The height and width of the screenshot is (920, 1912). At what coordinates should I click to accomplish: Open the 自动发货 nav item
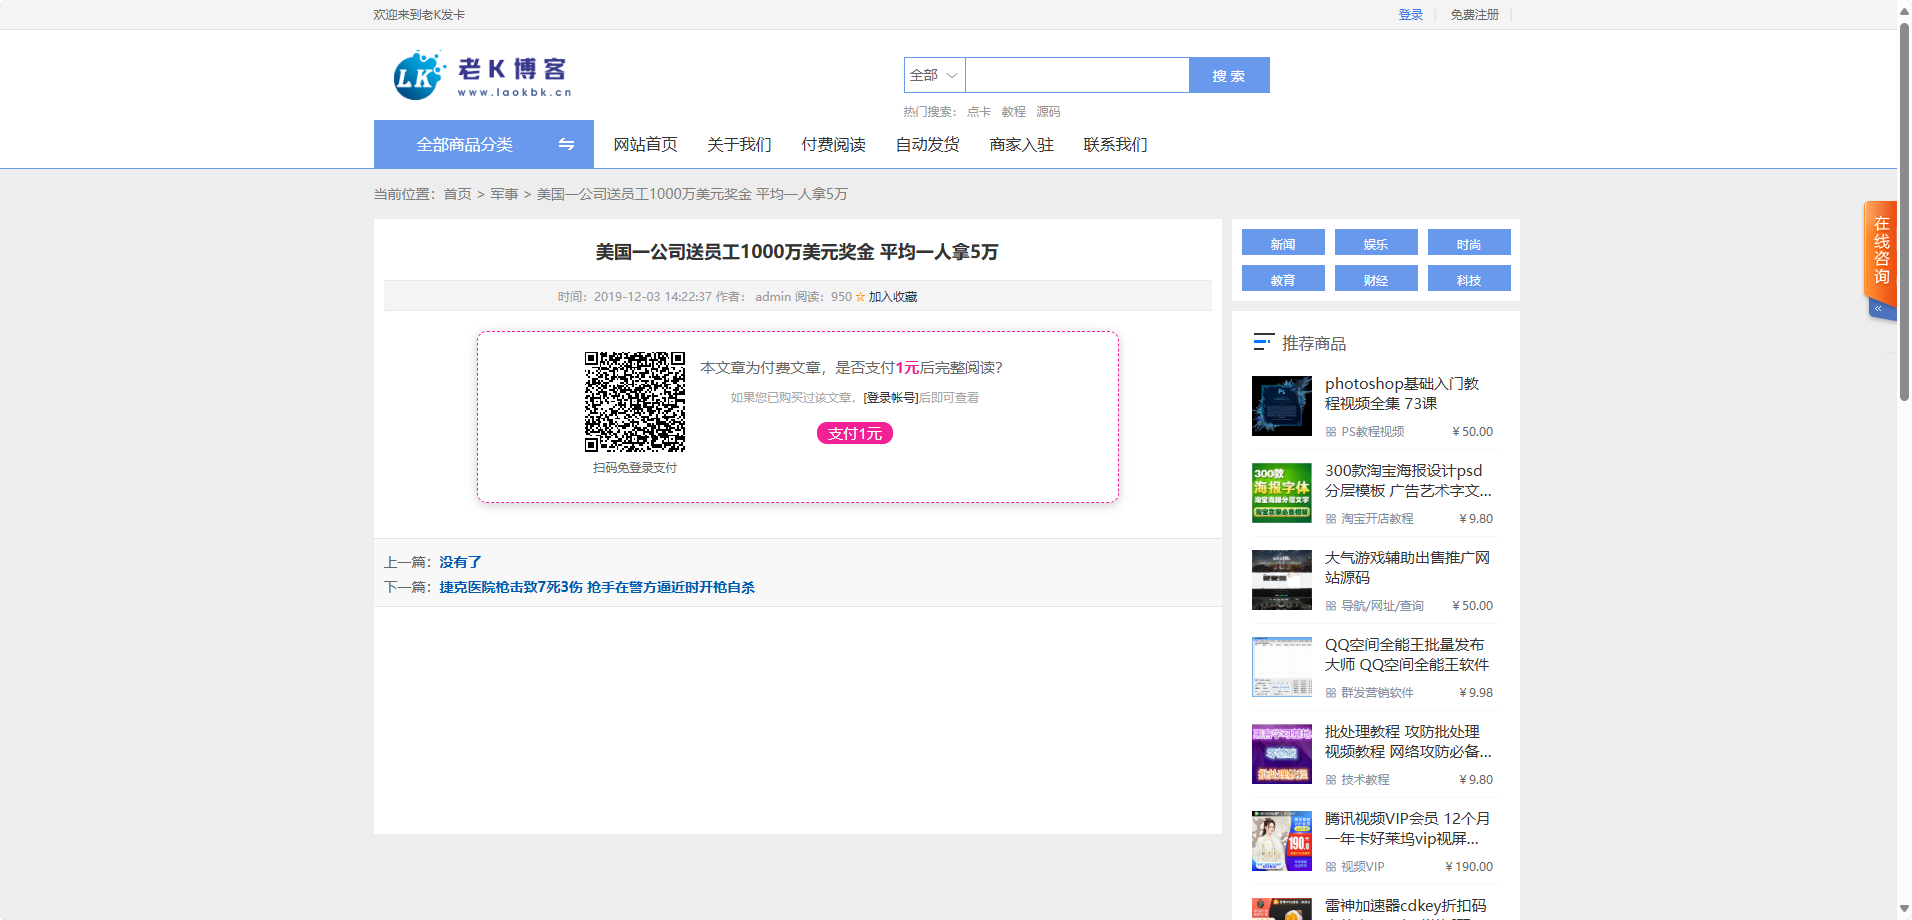[x=927, y=144]
